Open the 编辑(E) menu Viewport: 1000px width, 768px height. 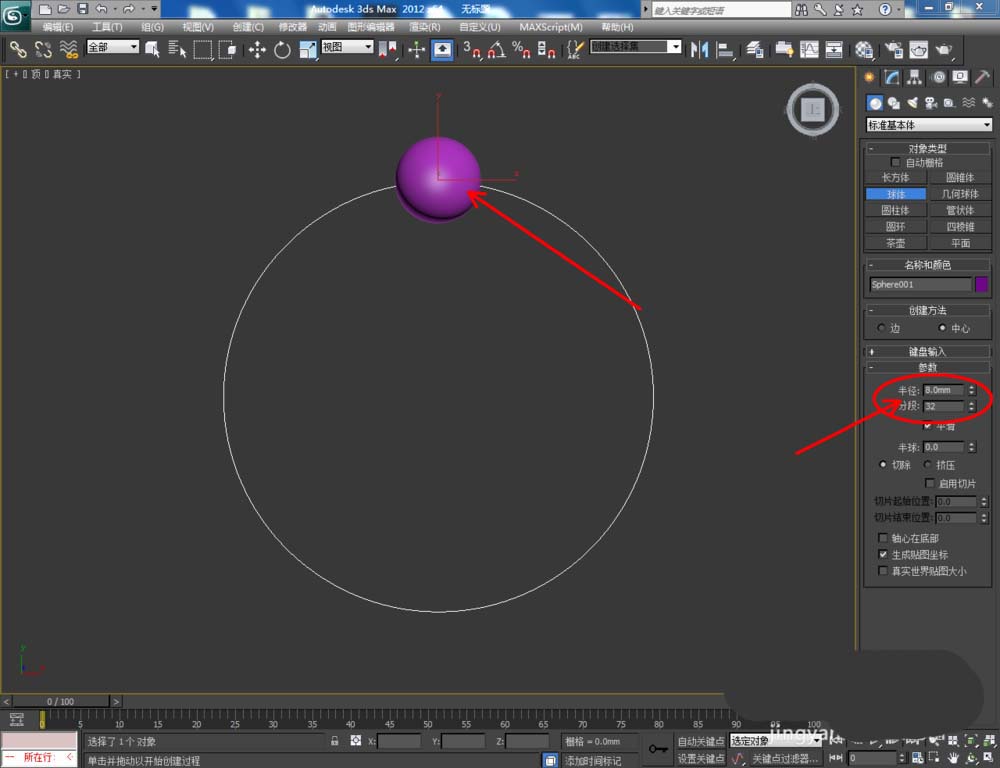coord(58,27)
